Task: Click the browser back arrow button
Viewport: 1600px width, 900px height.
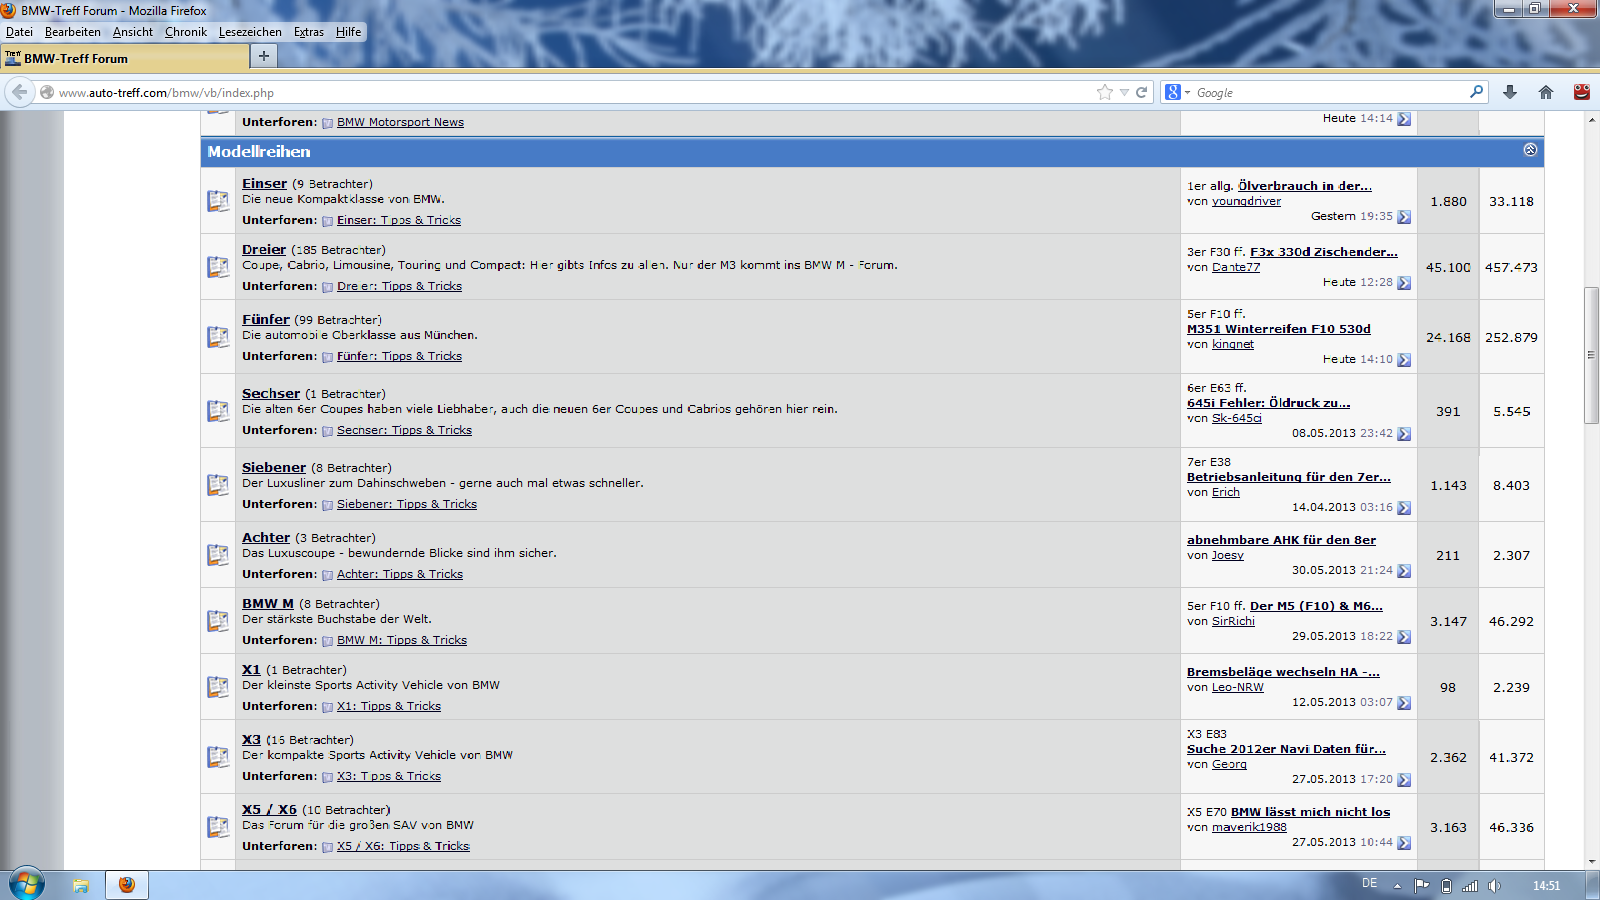Action: pos(20,92)
